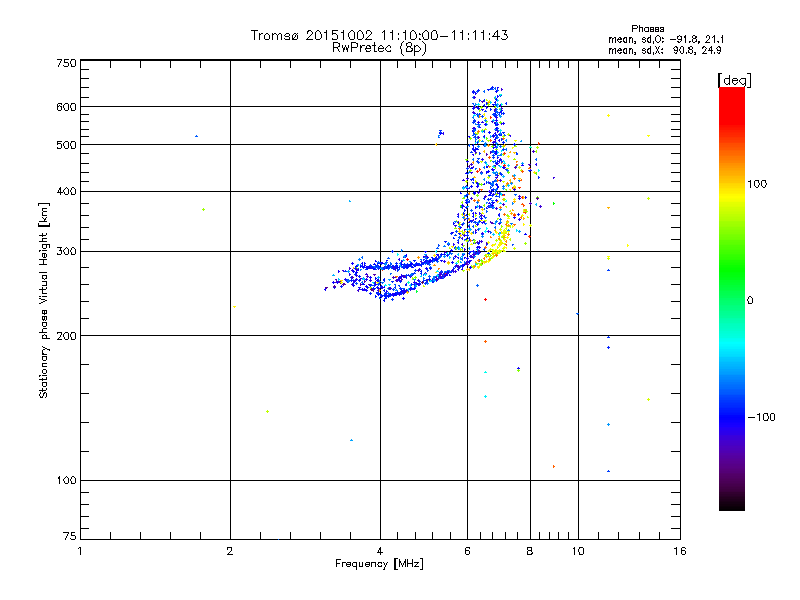Click the 'RwPretec (8p)' subtitle
800x600 pixels.
pos(379,48)
